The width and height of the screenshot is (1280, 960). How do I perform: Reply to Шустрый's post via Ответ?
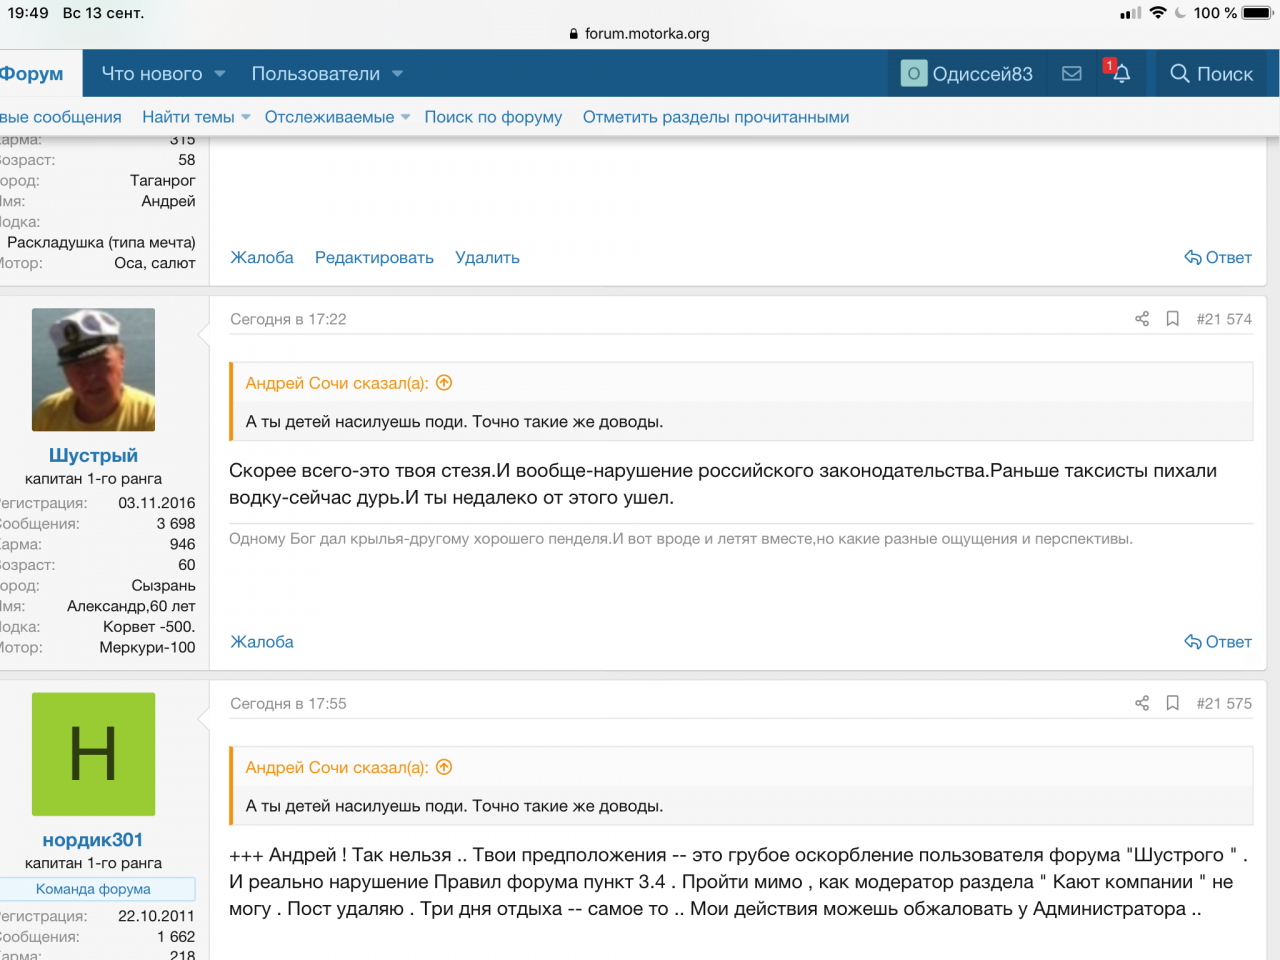(x=1218, y=642)
